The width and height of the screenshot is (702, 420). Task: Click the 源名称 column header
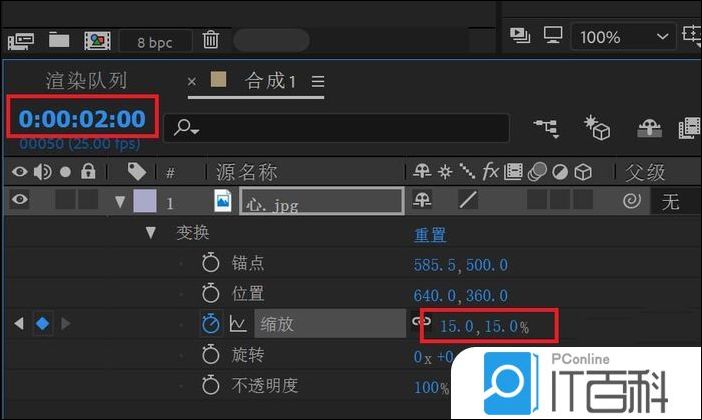[247, 172]
